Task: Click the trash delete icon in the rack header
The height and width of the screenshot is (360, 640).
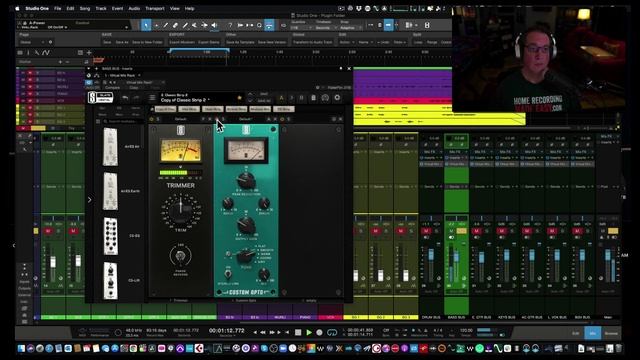Action: (313, 98)
